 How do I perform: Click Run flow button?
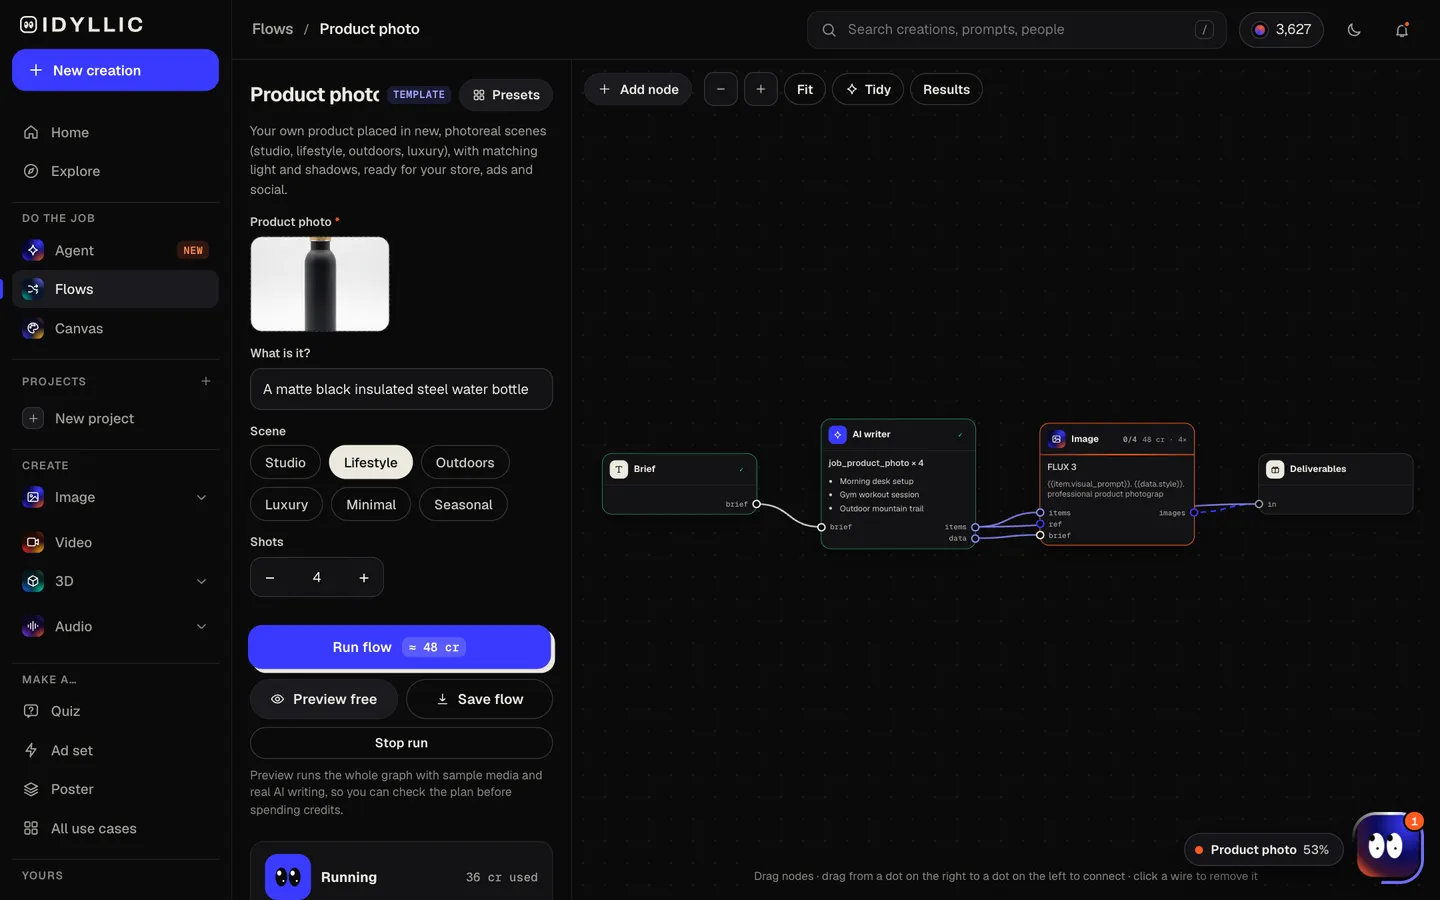[400, 647]
